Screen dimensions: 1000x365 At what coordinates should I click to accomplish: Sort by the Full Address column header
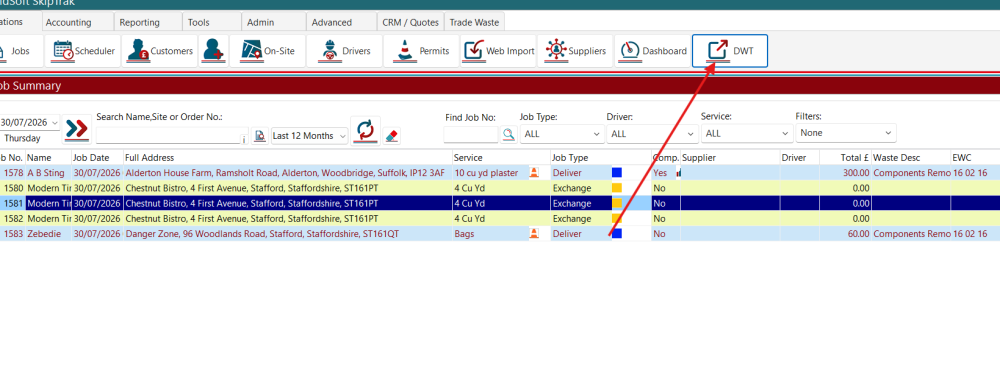pos(288,158)
